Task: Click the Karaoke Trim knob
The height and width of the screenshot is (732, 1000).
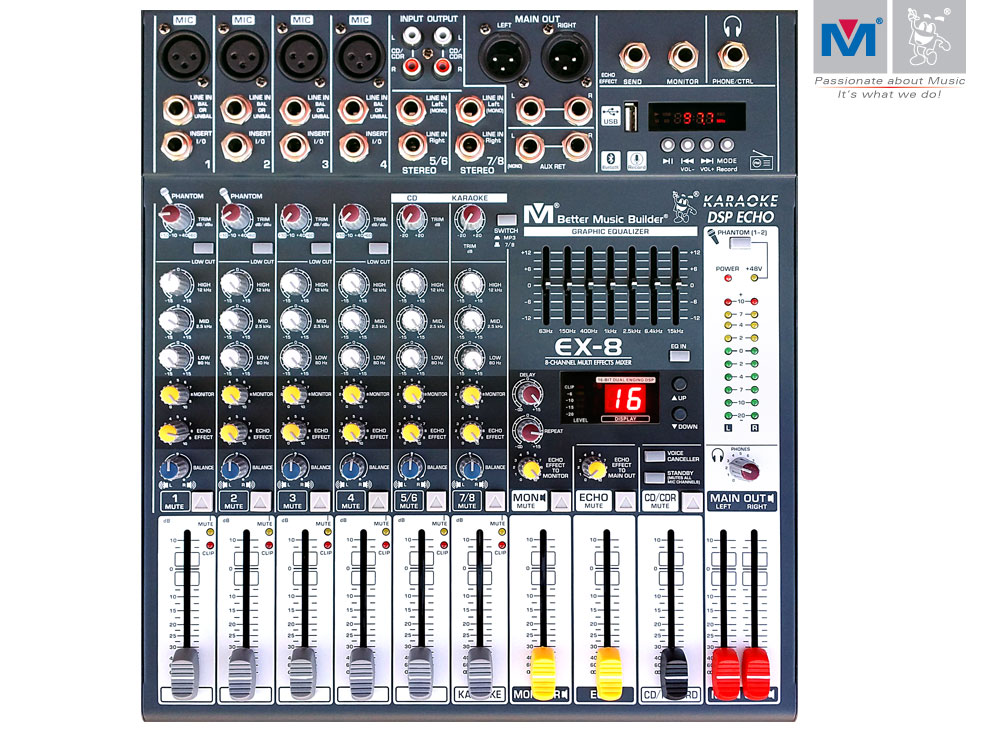Action: coord(470,219)
